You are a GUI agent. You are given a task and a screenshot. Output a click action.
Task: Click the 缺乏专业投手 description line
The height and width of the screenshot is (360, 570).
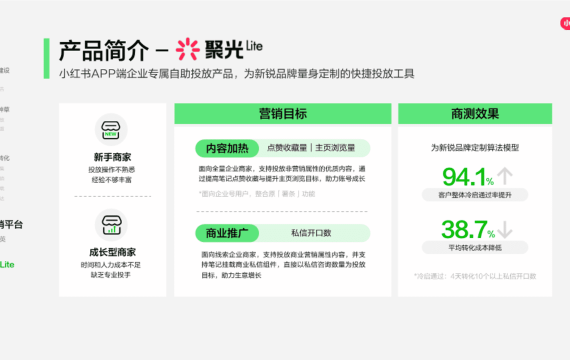[111, 275]
